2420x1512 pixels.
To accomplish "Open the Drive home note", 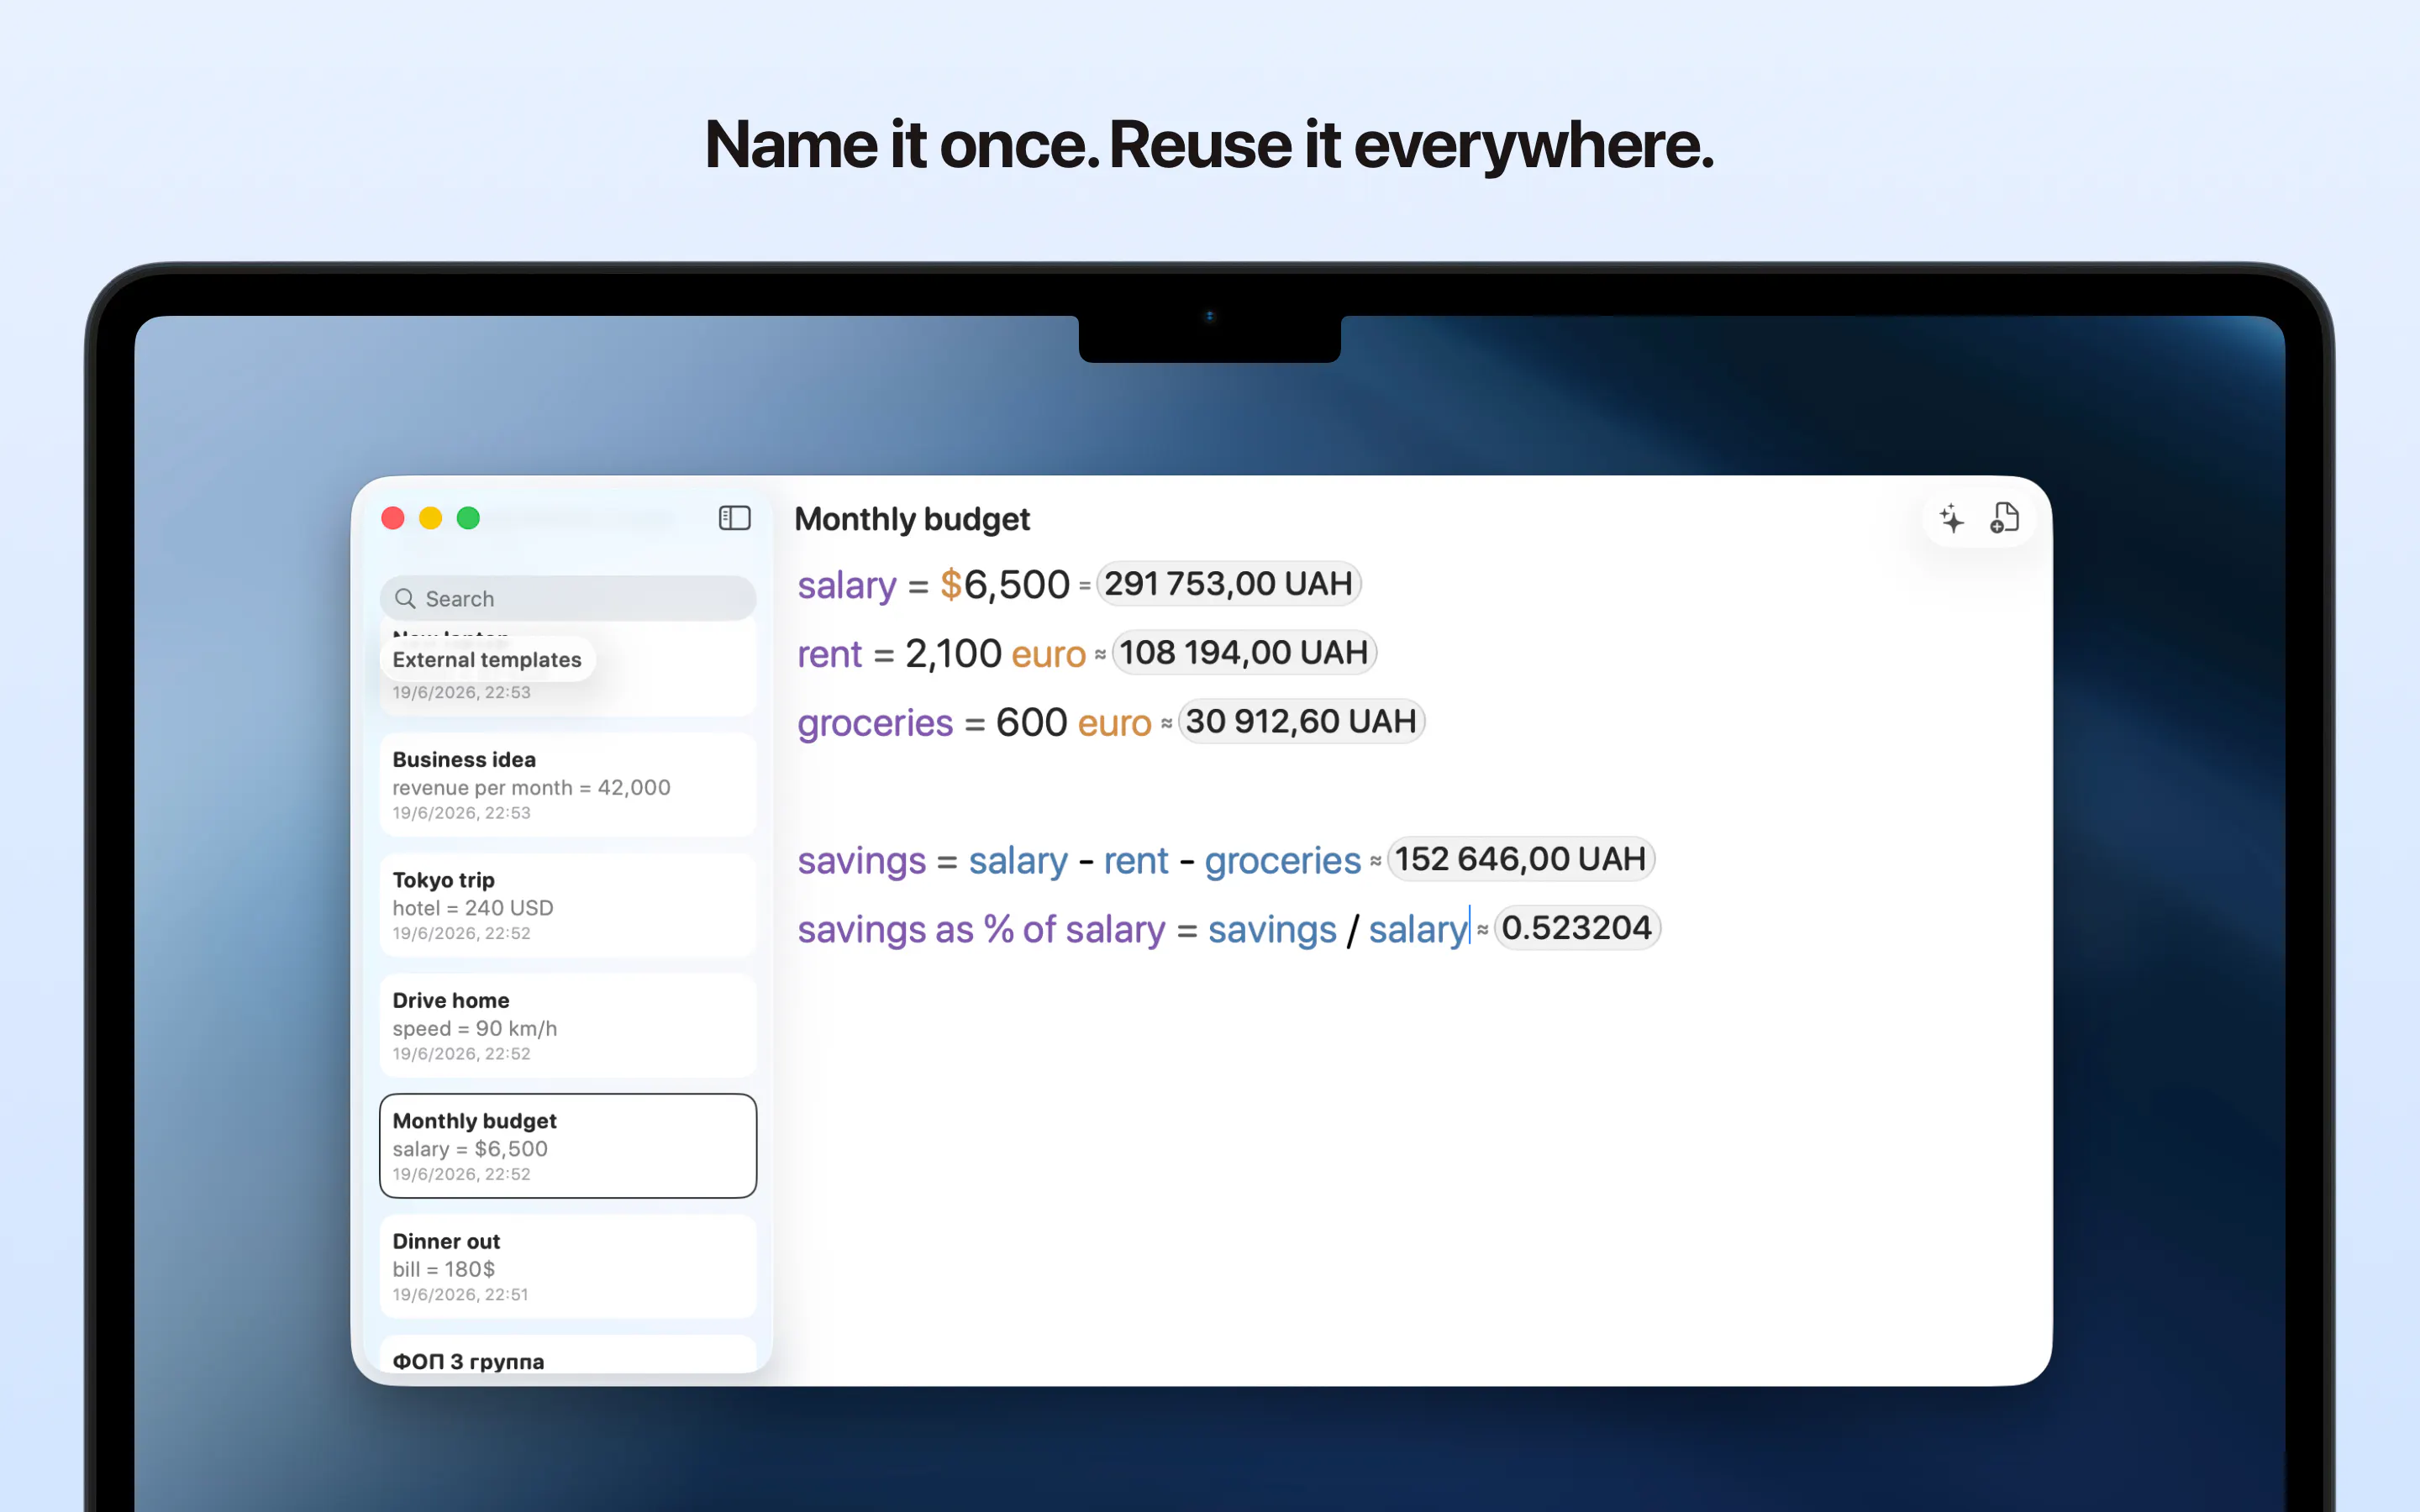I will (568, 1026).
